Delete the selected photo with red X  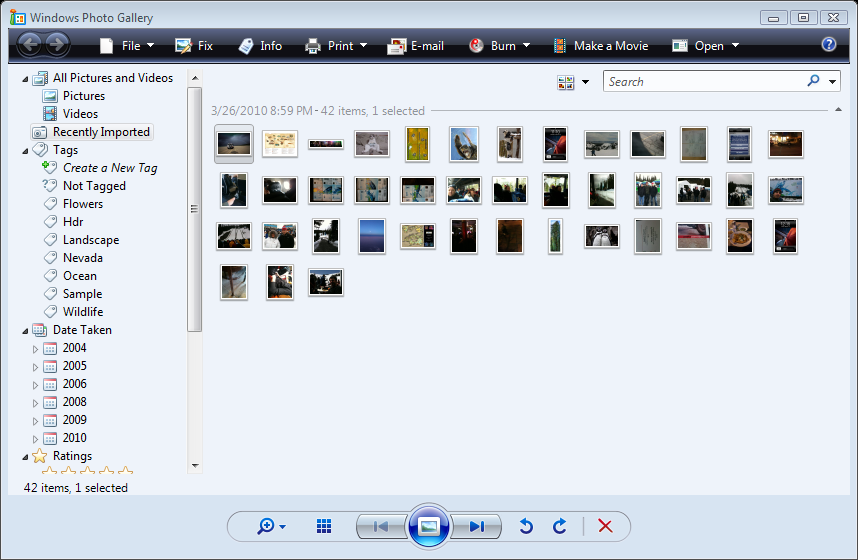pos(605,526)
